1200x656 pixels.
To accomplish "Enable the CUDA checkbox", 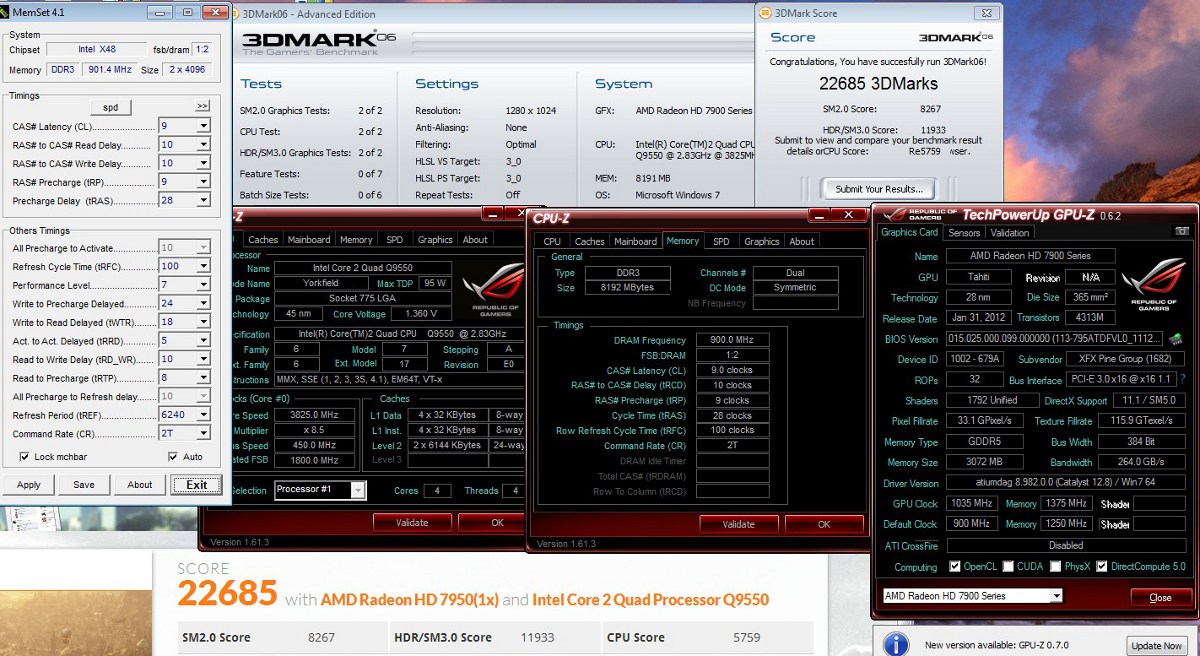I will 1007,567.
